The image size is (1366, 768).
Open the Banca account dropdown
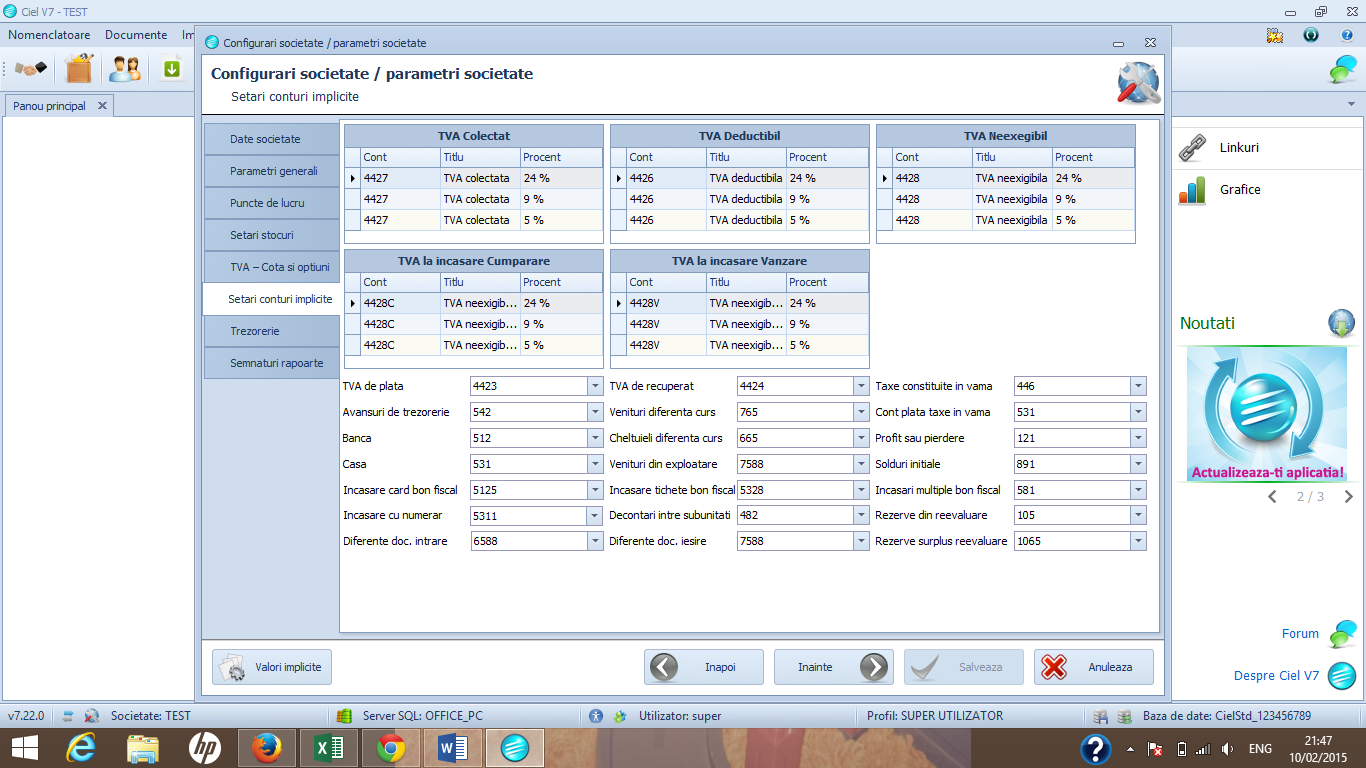point(595,438)
